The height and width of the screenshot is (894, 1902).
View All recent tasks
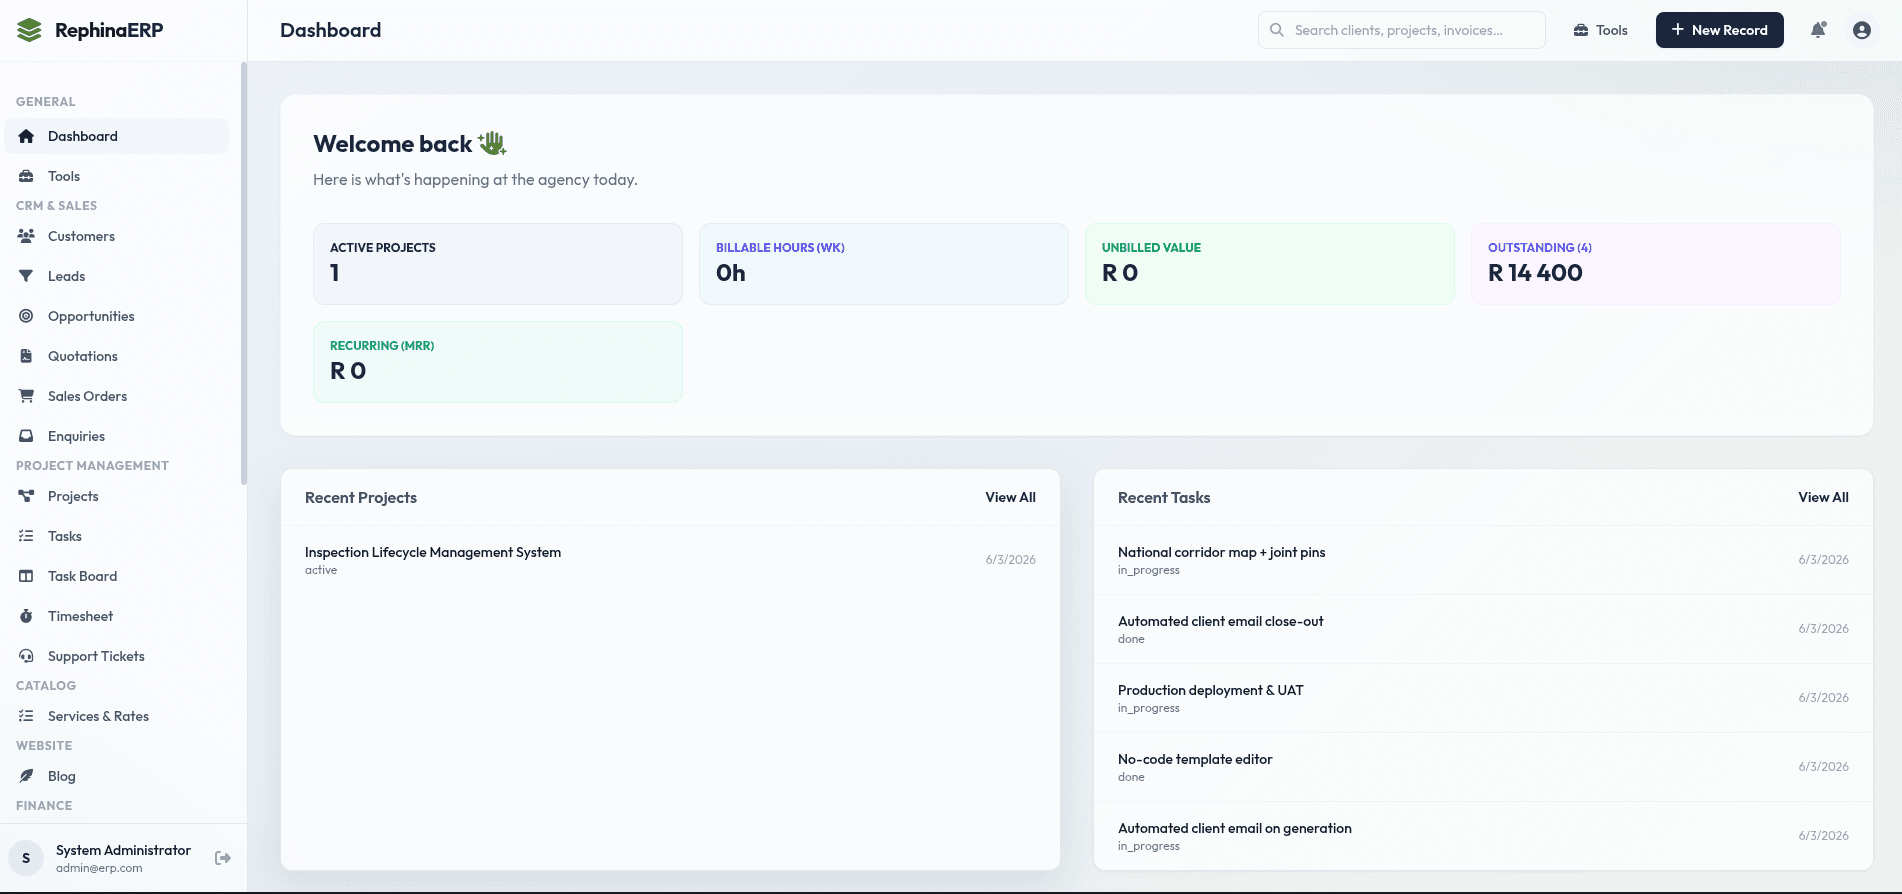1823,497
